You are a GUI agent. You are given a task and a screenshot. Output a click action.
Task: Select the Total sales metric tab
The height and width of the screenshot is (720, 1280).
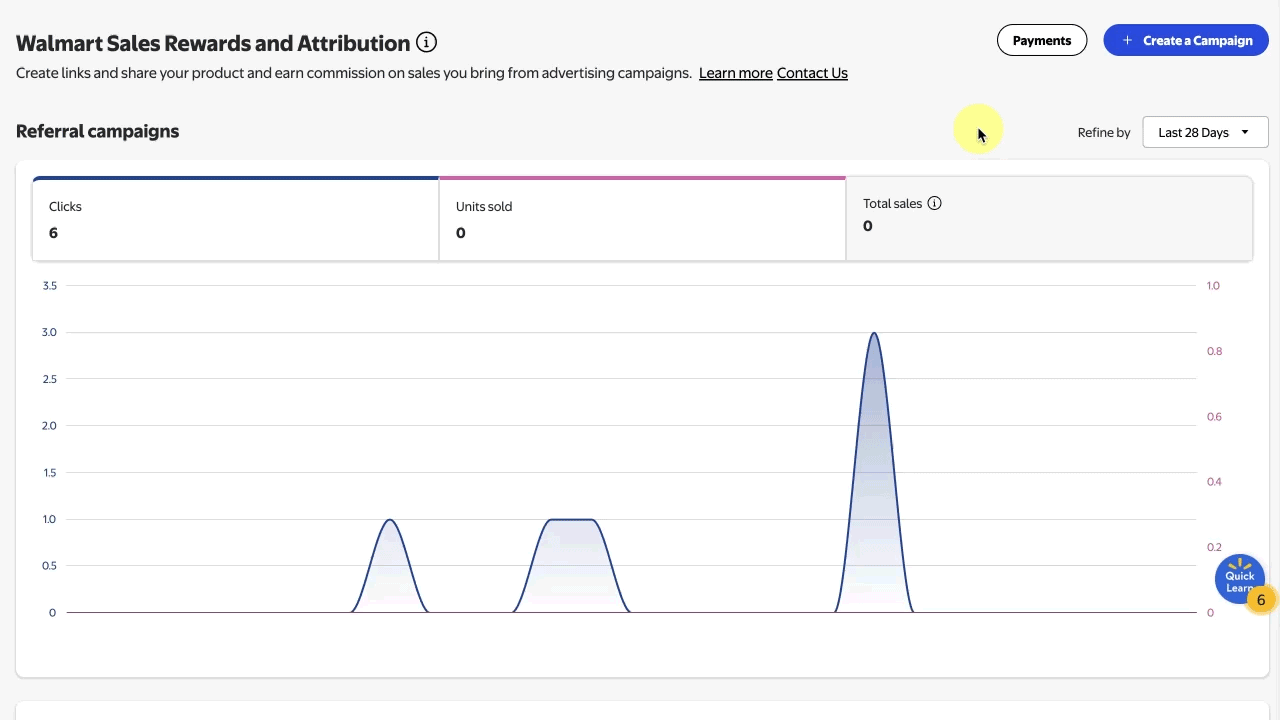coord(1049,219)
